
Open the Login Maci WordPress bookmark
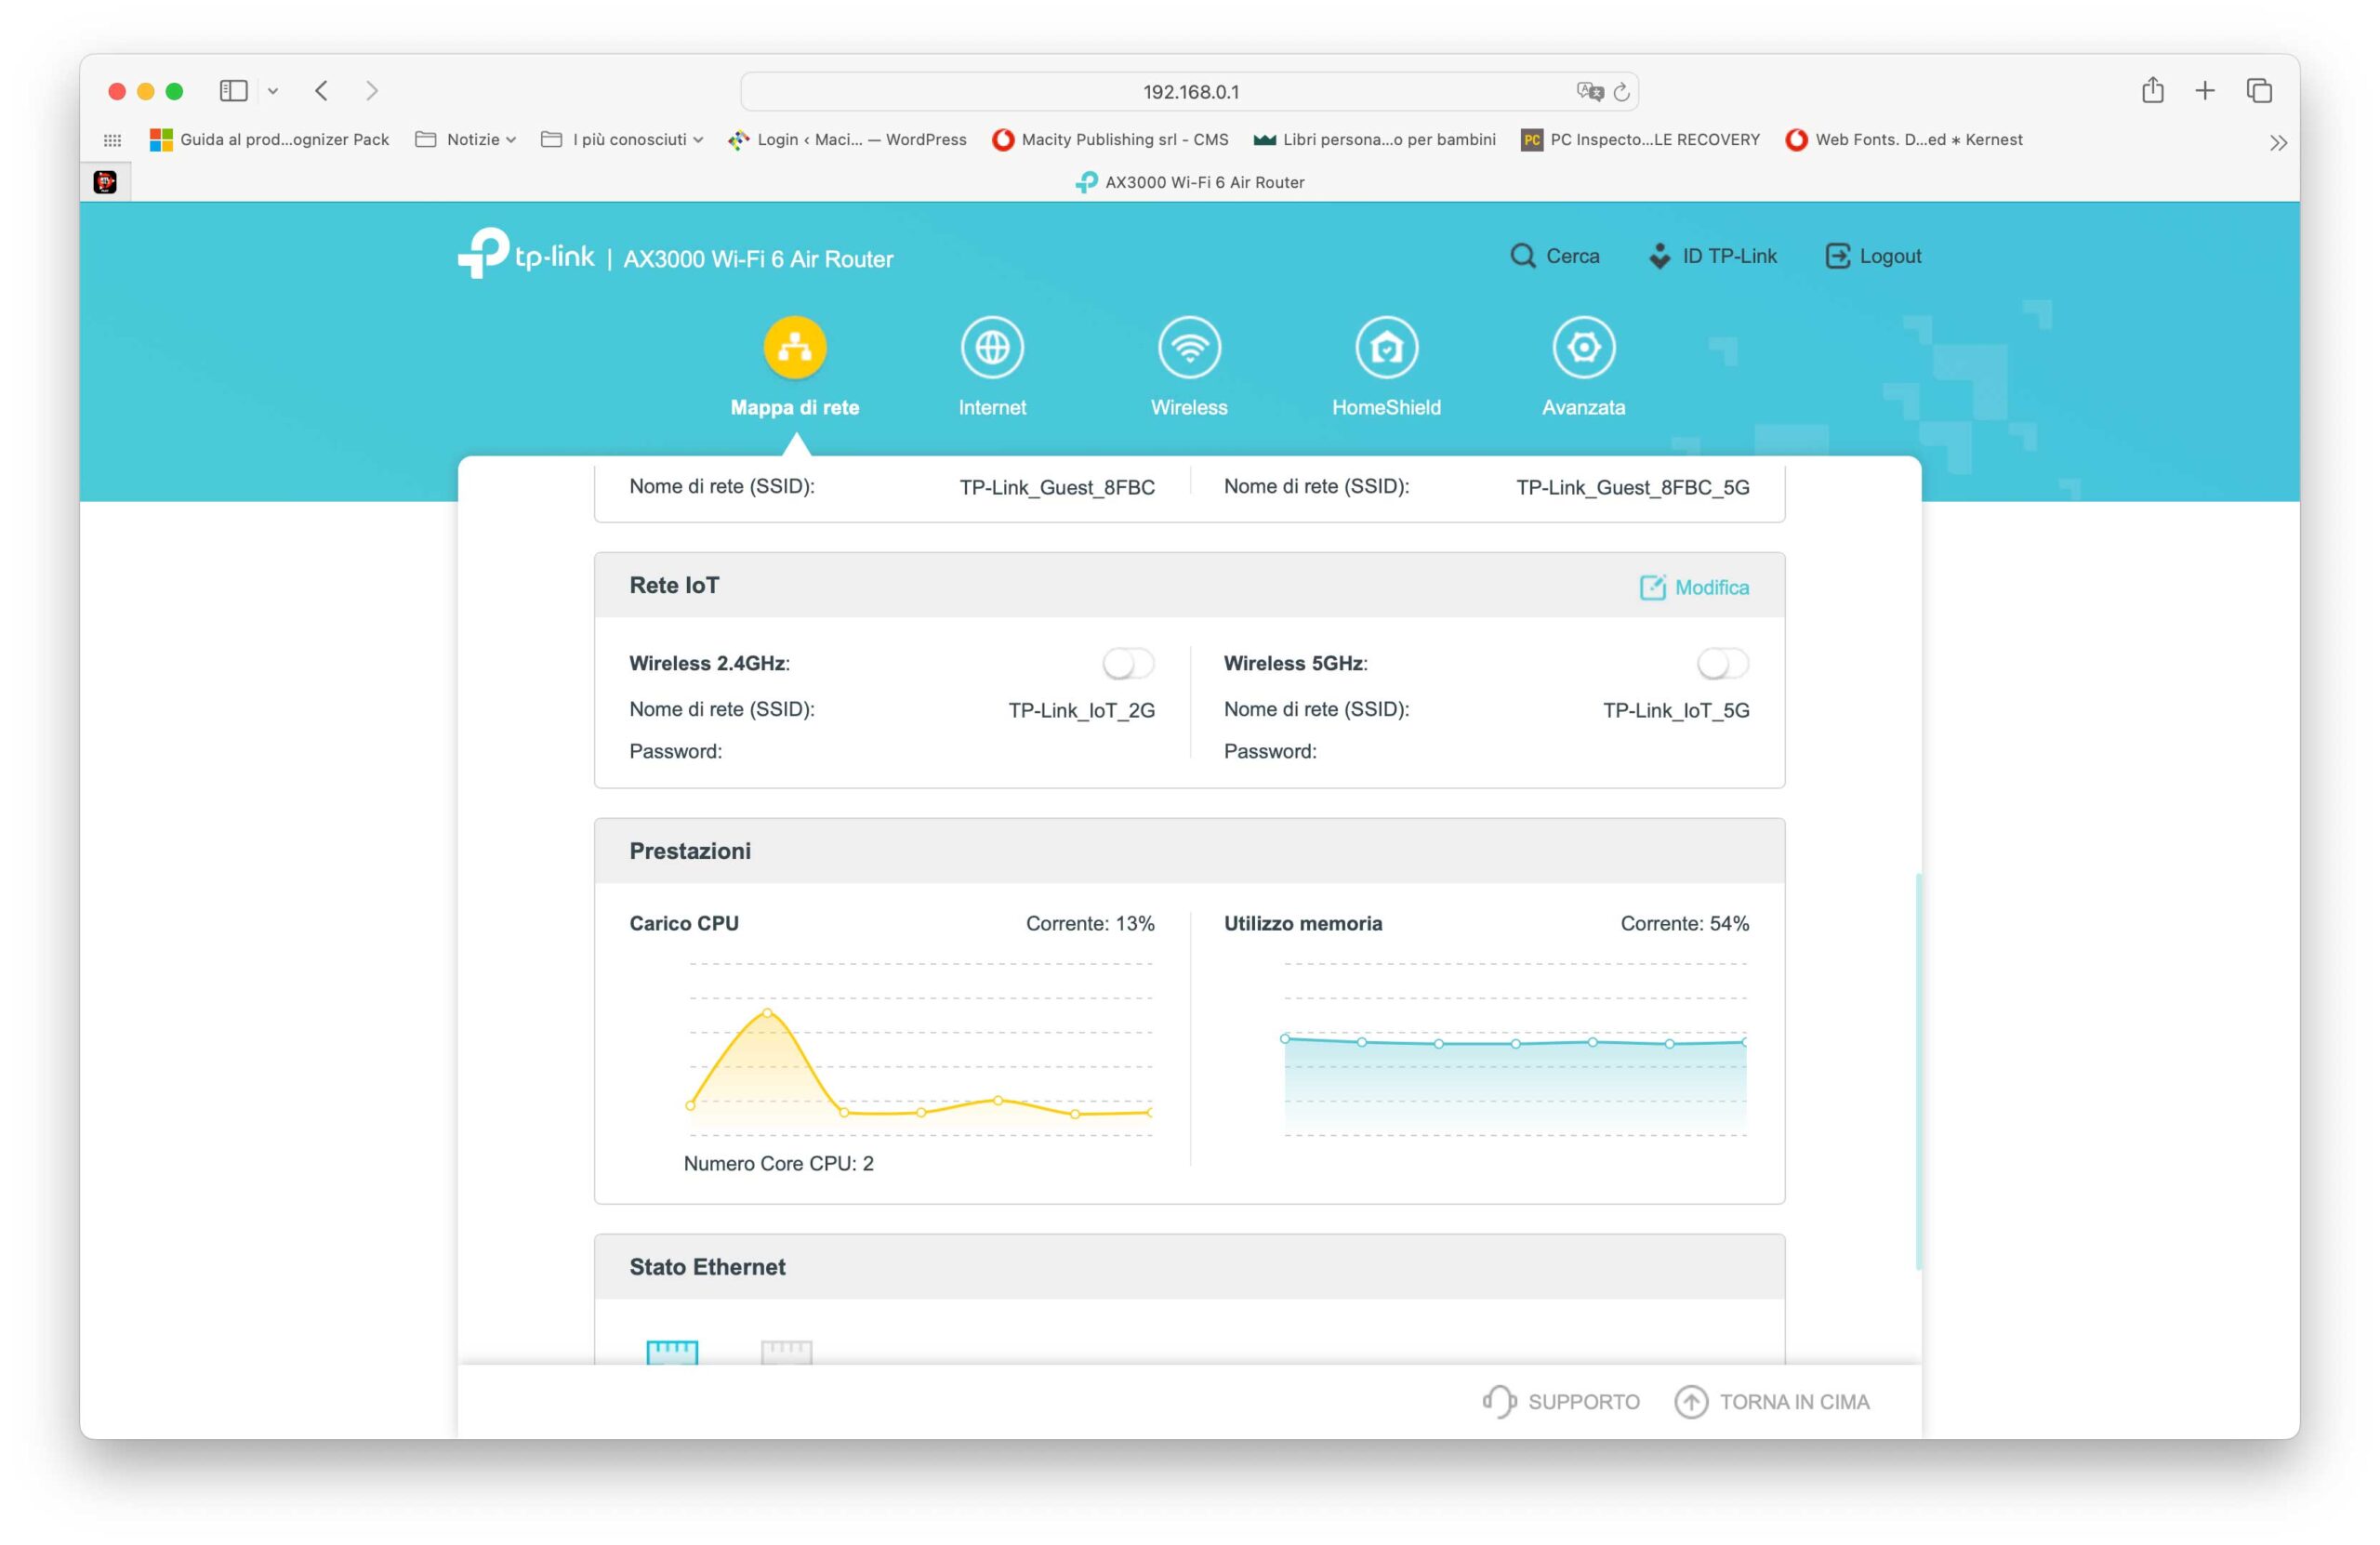848,140
